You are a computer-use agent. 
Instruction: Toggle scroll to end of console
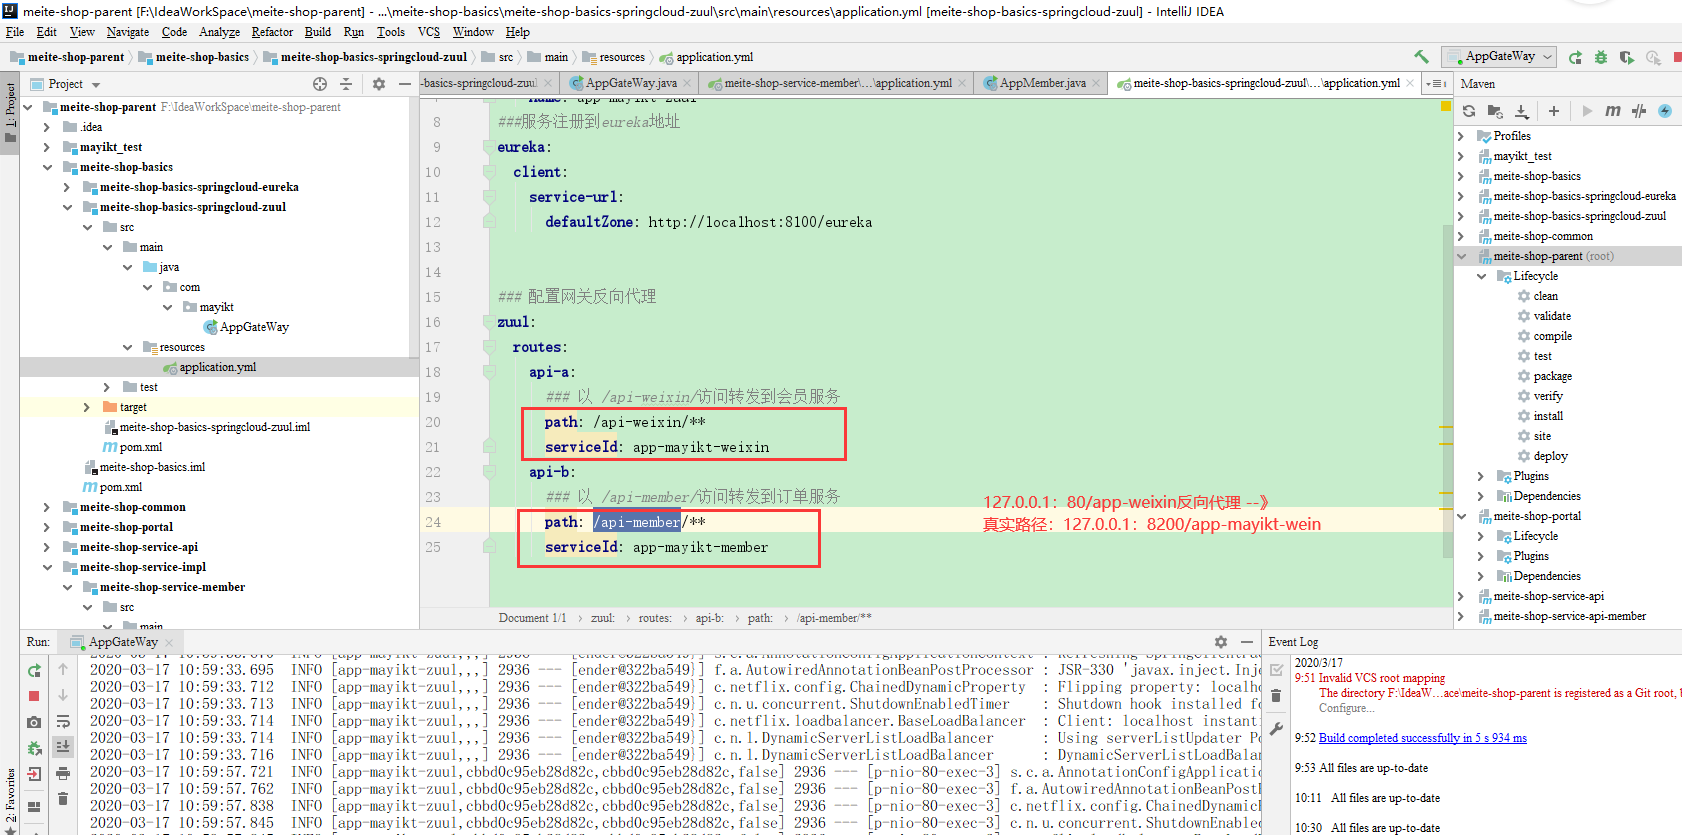click(x=63, y=746)
